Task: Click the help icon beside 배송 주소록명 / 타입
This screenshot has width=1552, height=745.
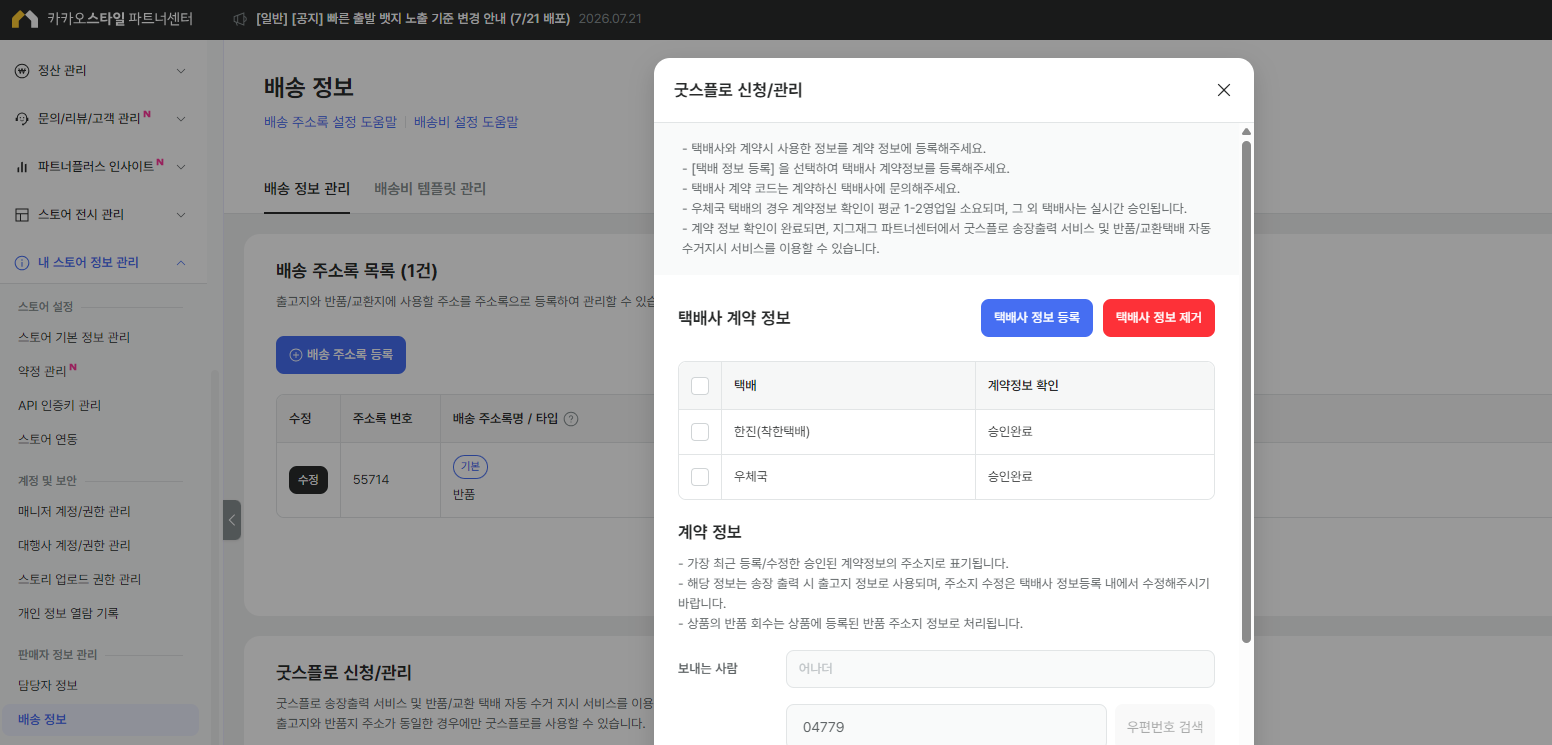Action: pos(571,418)
